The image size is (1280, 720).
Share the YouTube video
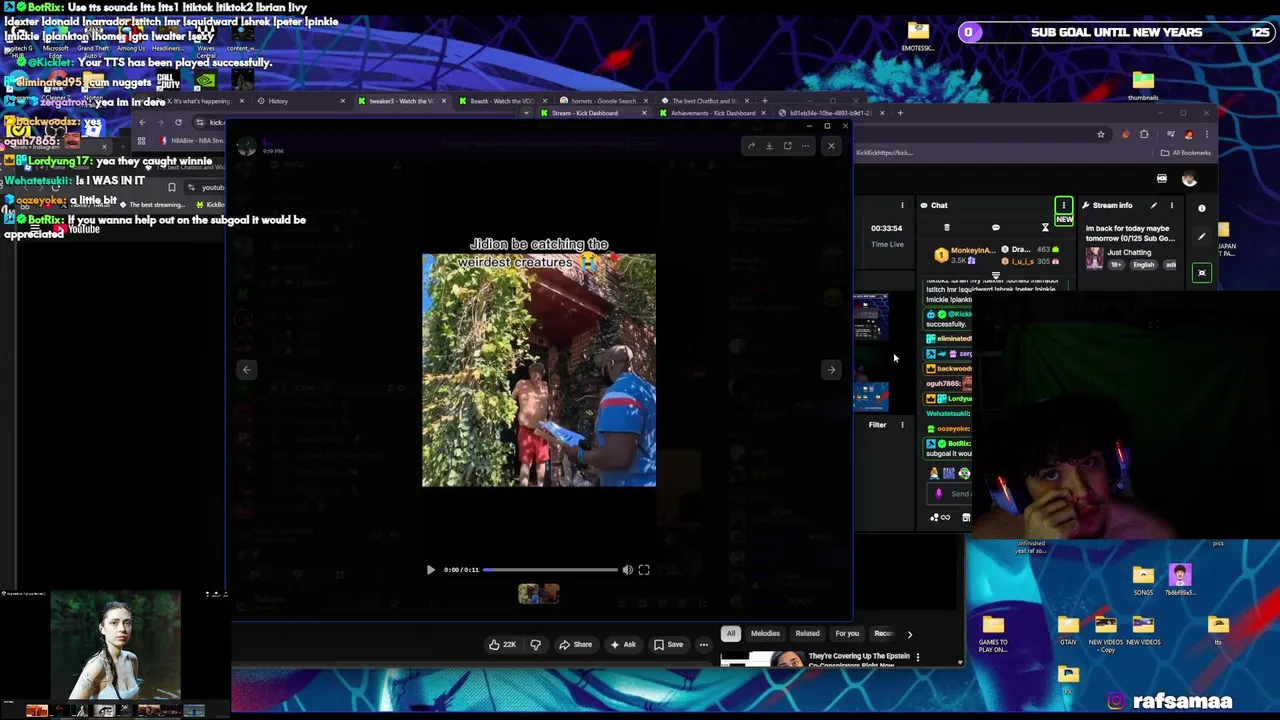click(575, 645)
